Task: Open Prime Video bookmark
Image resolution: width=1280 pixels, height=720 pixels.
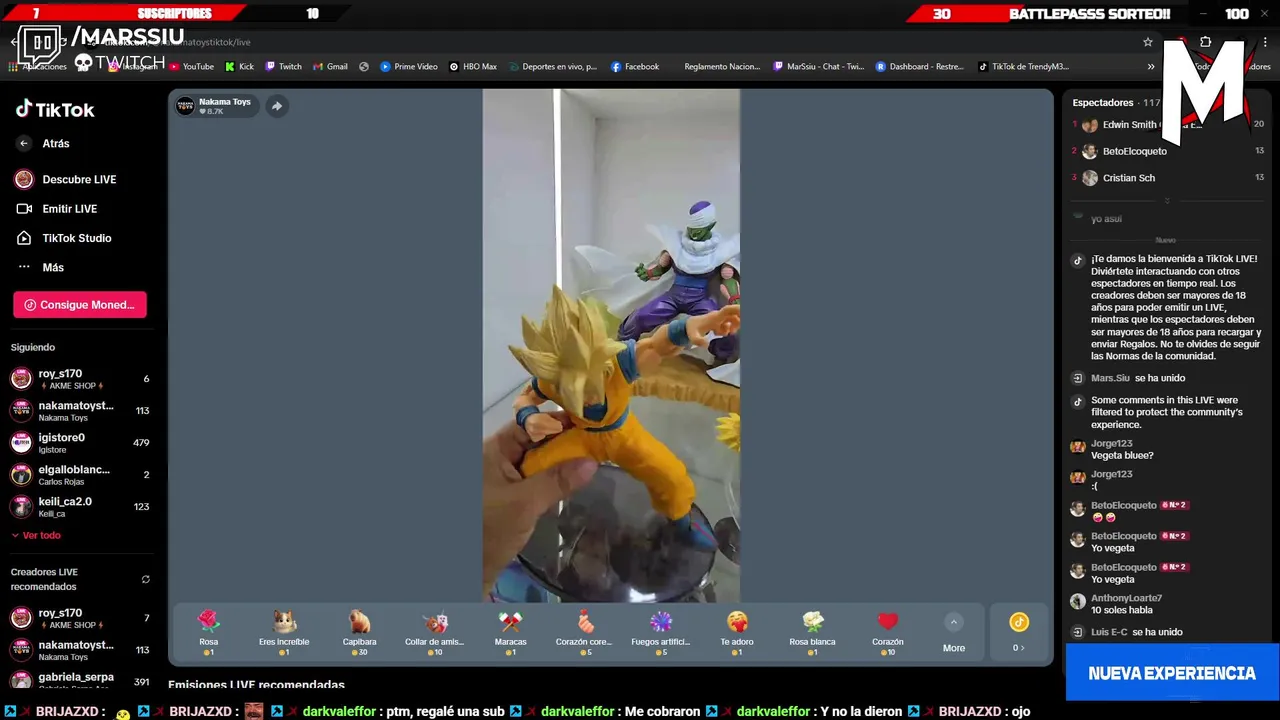Action: point(408,67)
